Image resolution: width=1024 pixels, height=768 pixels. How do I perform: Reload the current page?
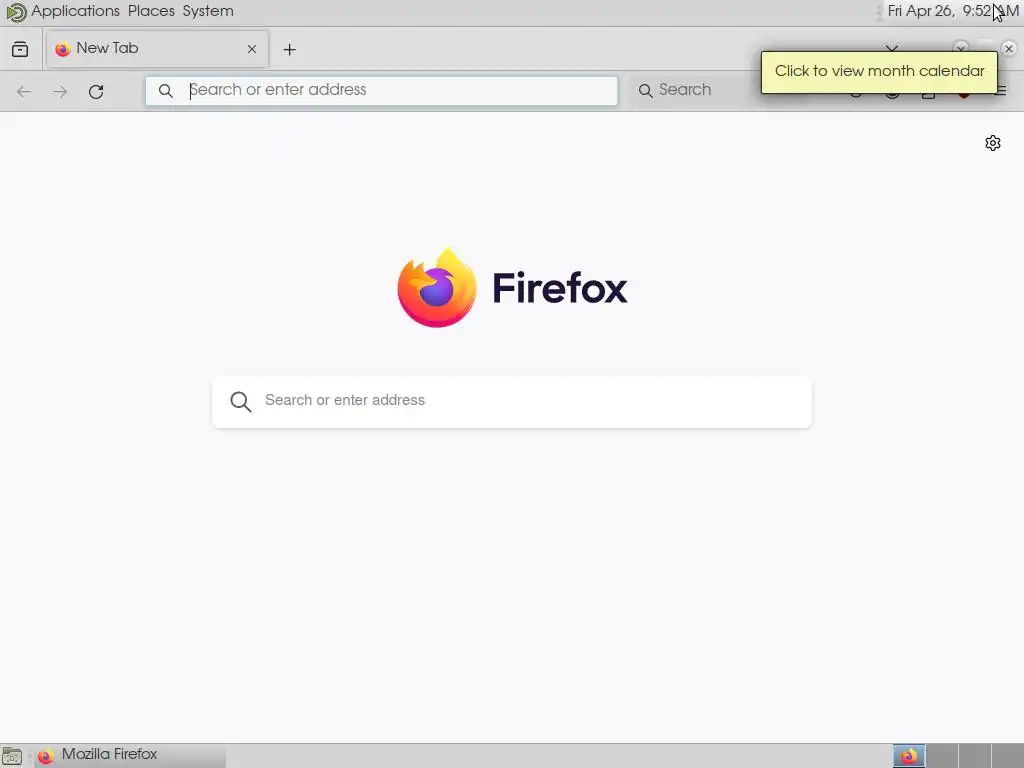pyautogui.click(x=96, y=91)
